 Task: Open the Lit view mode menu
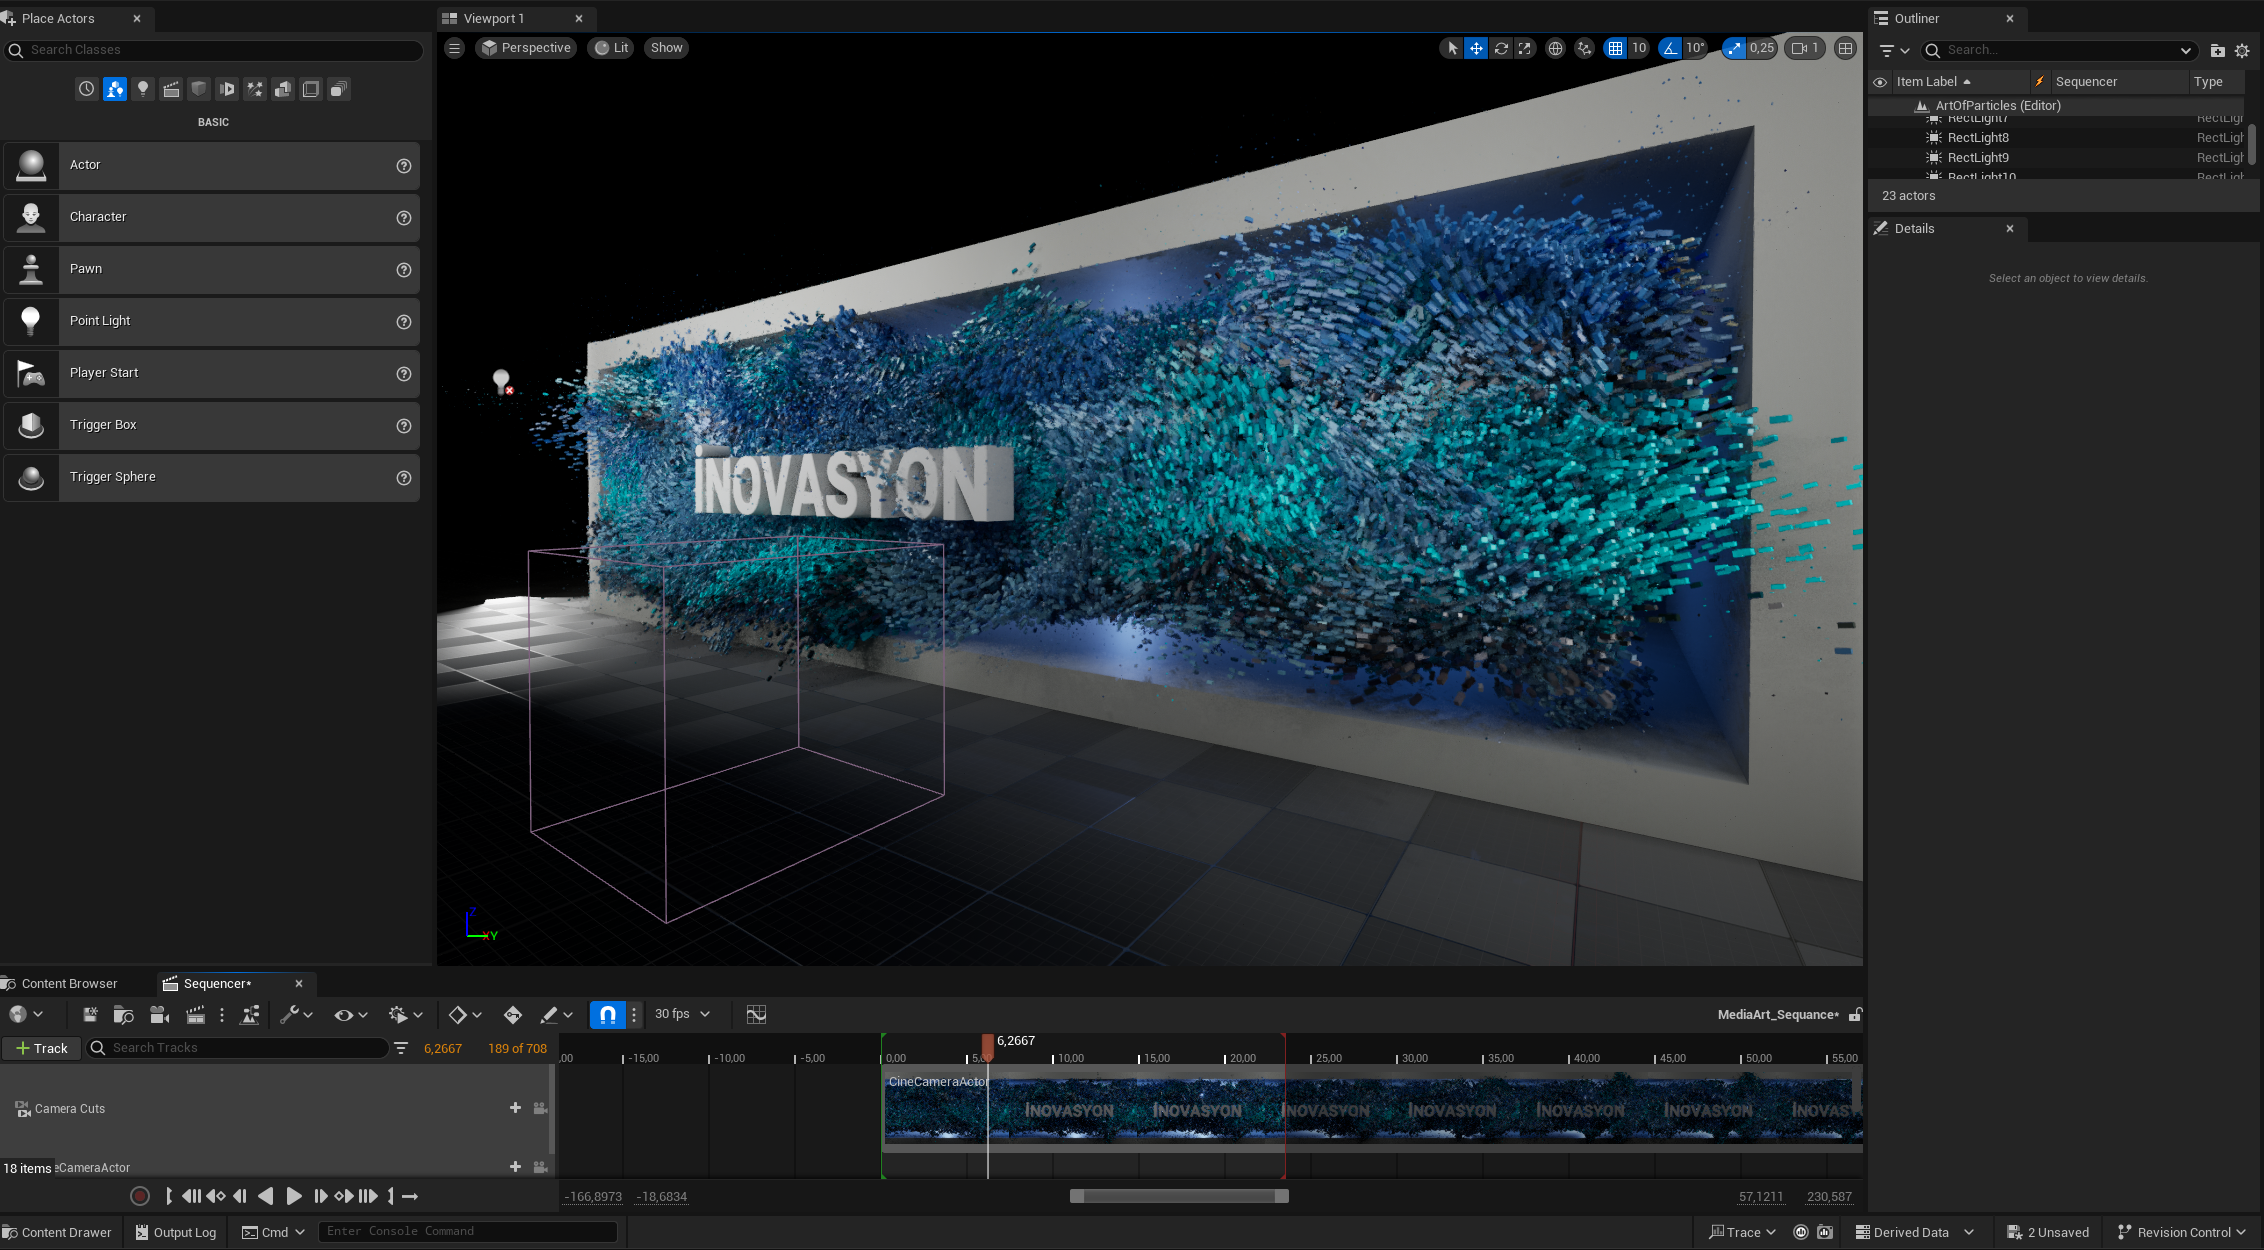coord(611,48)
